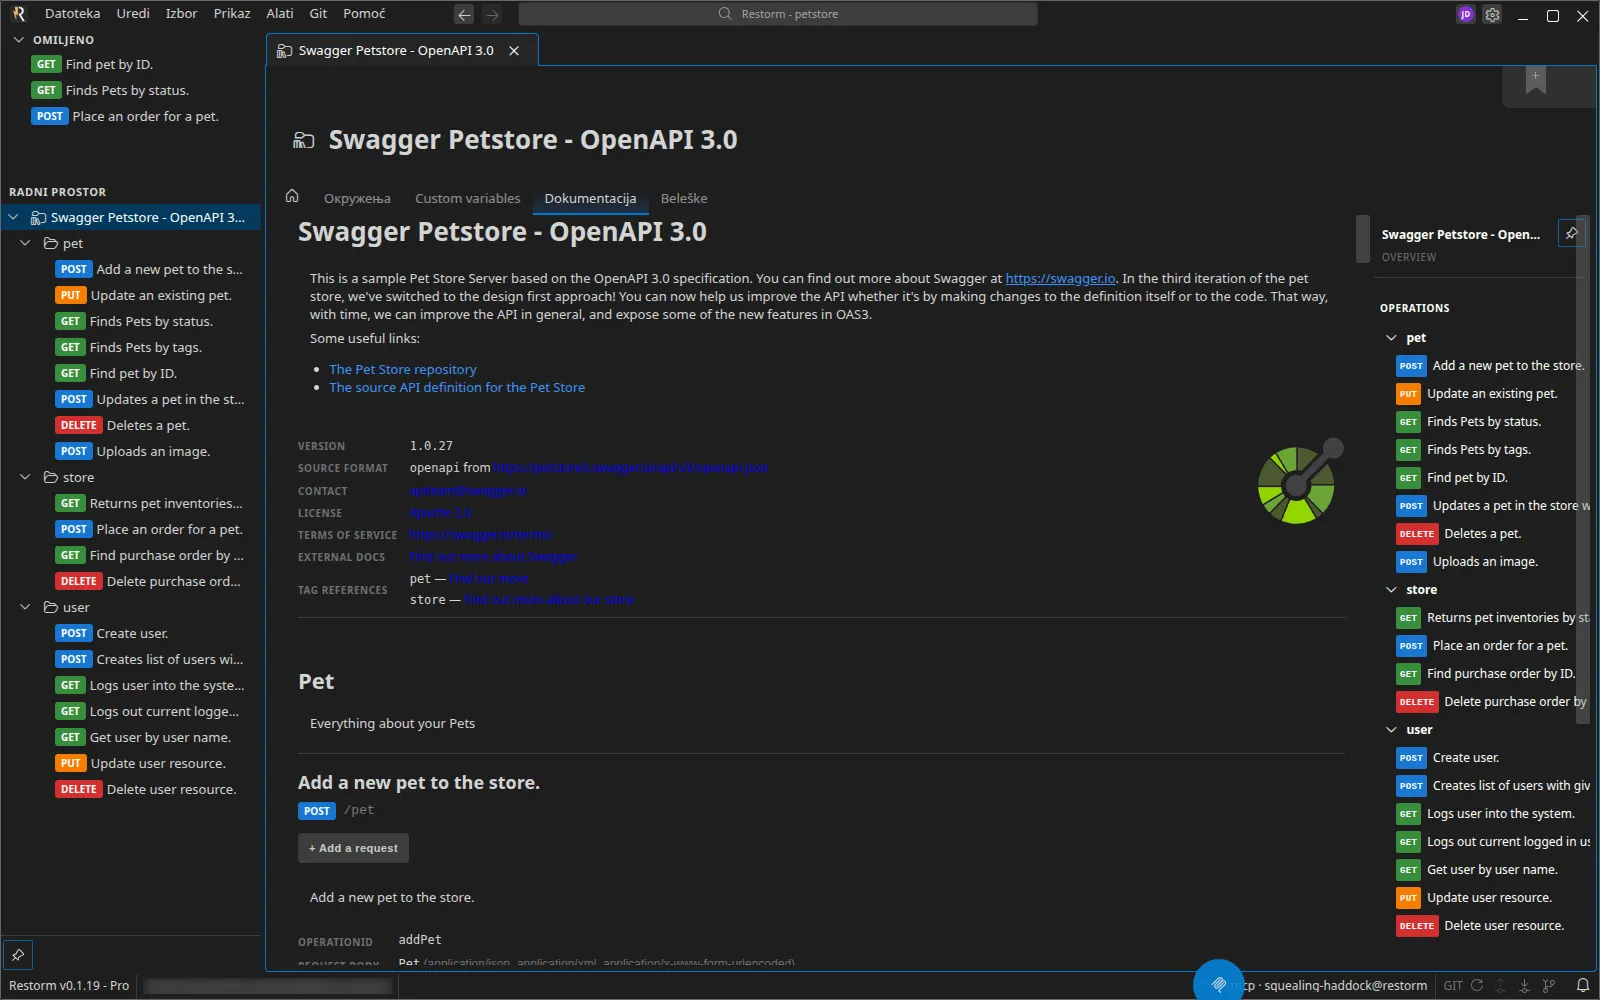Open the JD user avatar menu

1465,14
